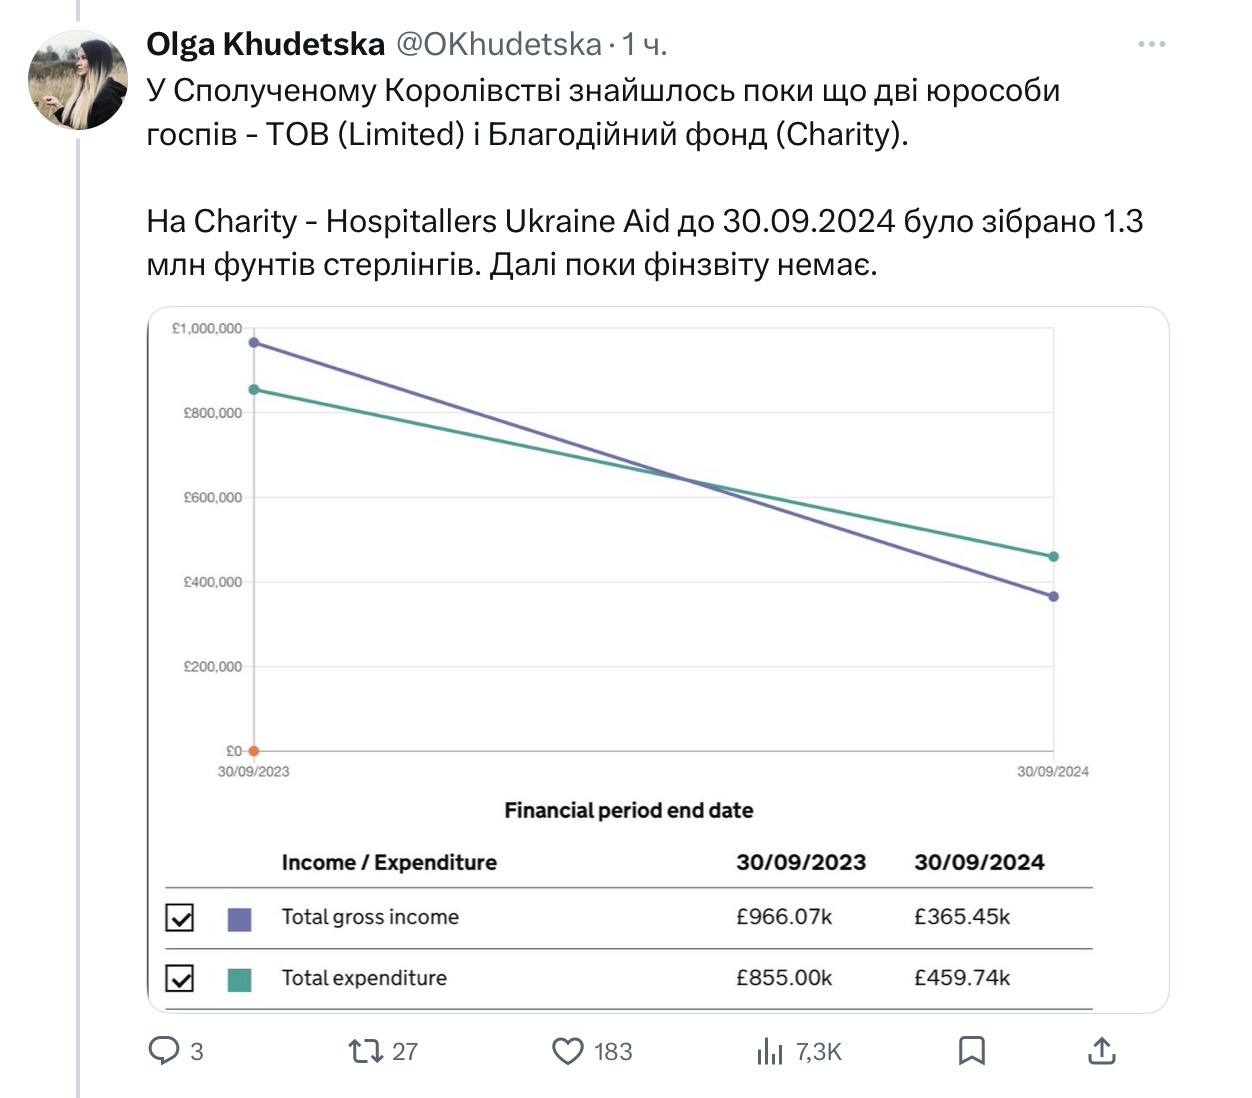The image size is (1252, 1098).
Task: Click the green Total expenditure swatch
Action: pyautogui.click(x=239, y=980)
